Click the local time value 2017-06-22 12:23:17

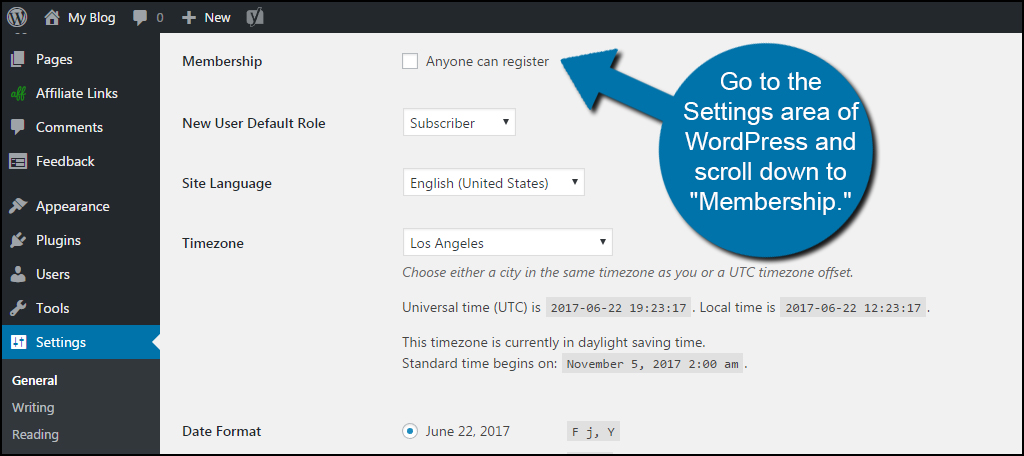click(x=853, y=308)
